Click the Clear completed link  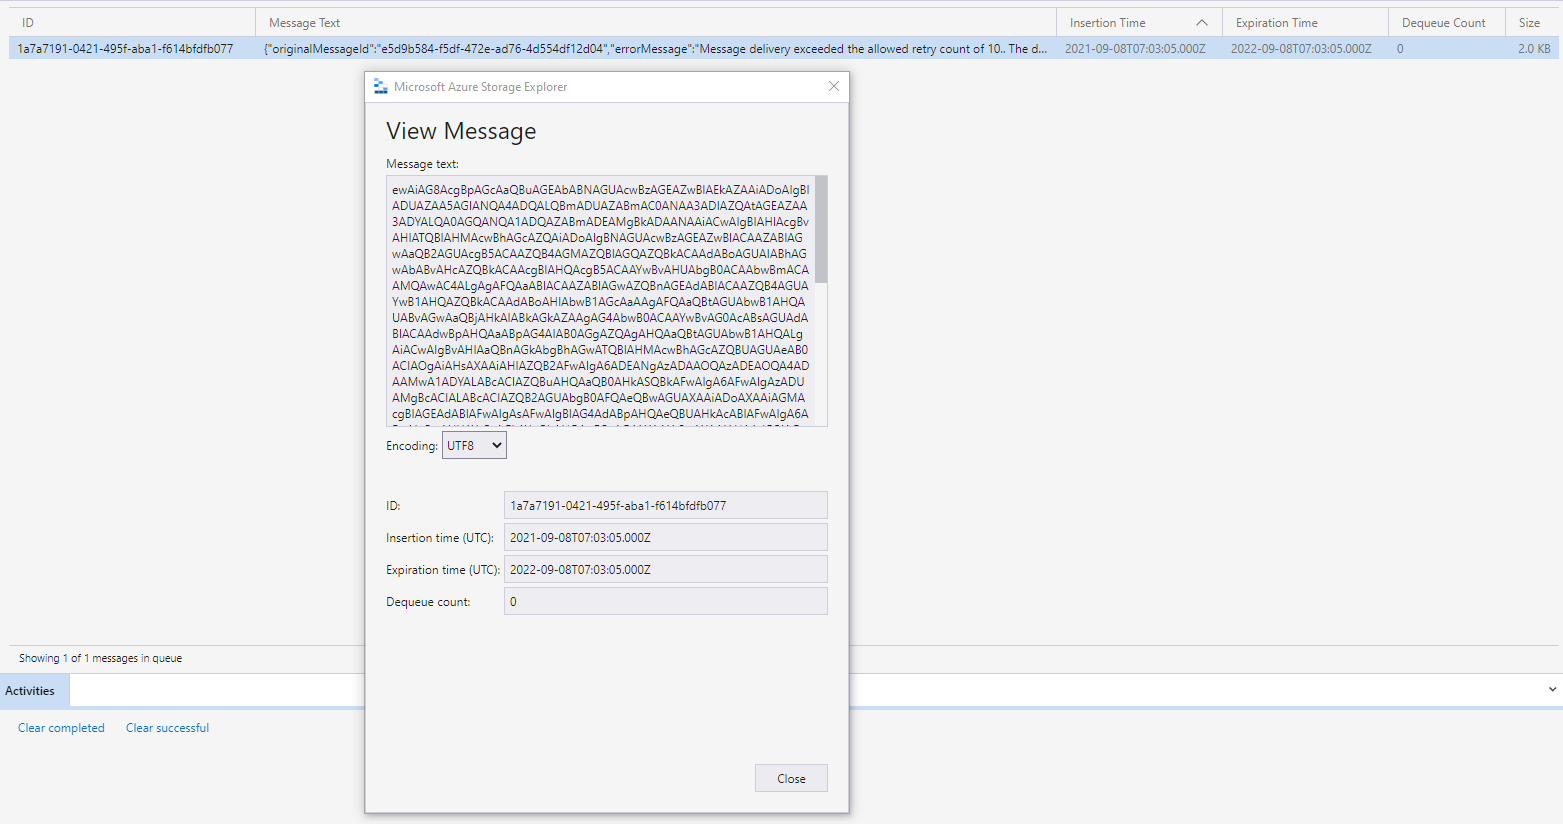click(x=60, y=727)
